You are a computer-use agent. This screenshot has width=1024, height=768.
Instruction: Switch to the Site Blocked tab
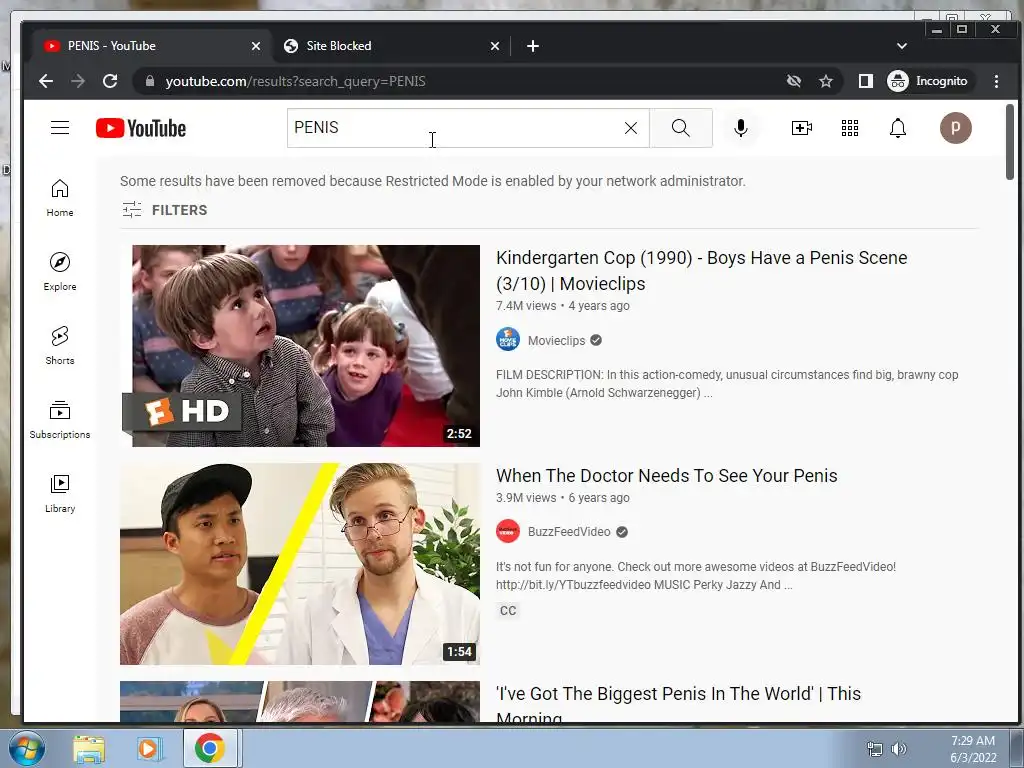click(x=389, y=46)
